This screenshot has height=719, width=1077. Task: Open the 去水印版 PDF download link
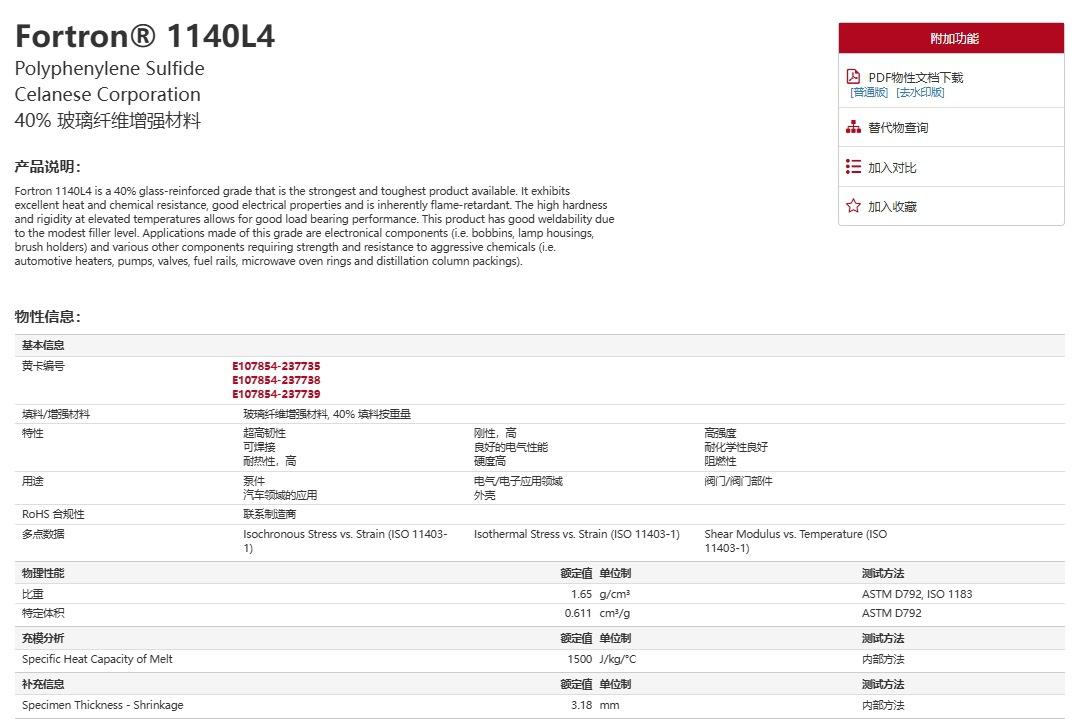(x=920, y=92)
